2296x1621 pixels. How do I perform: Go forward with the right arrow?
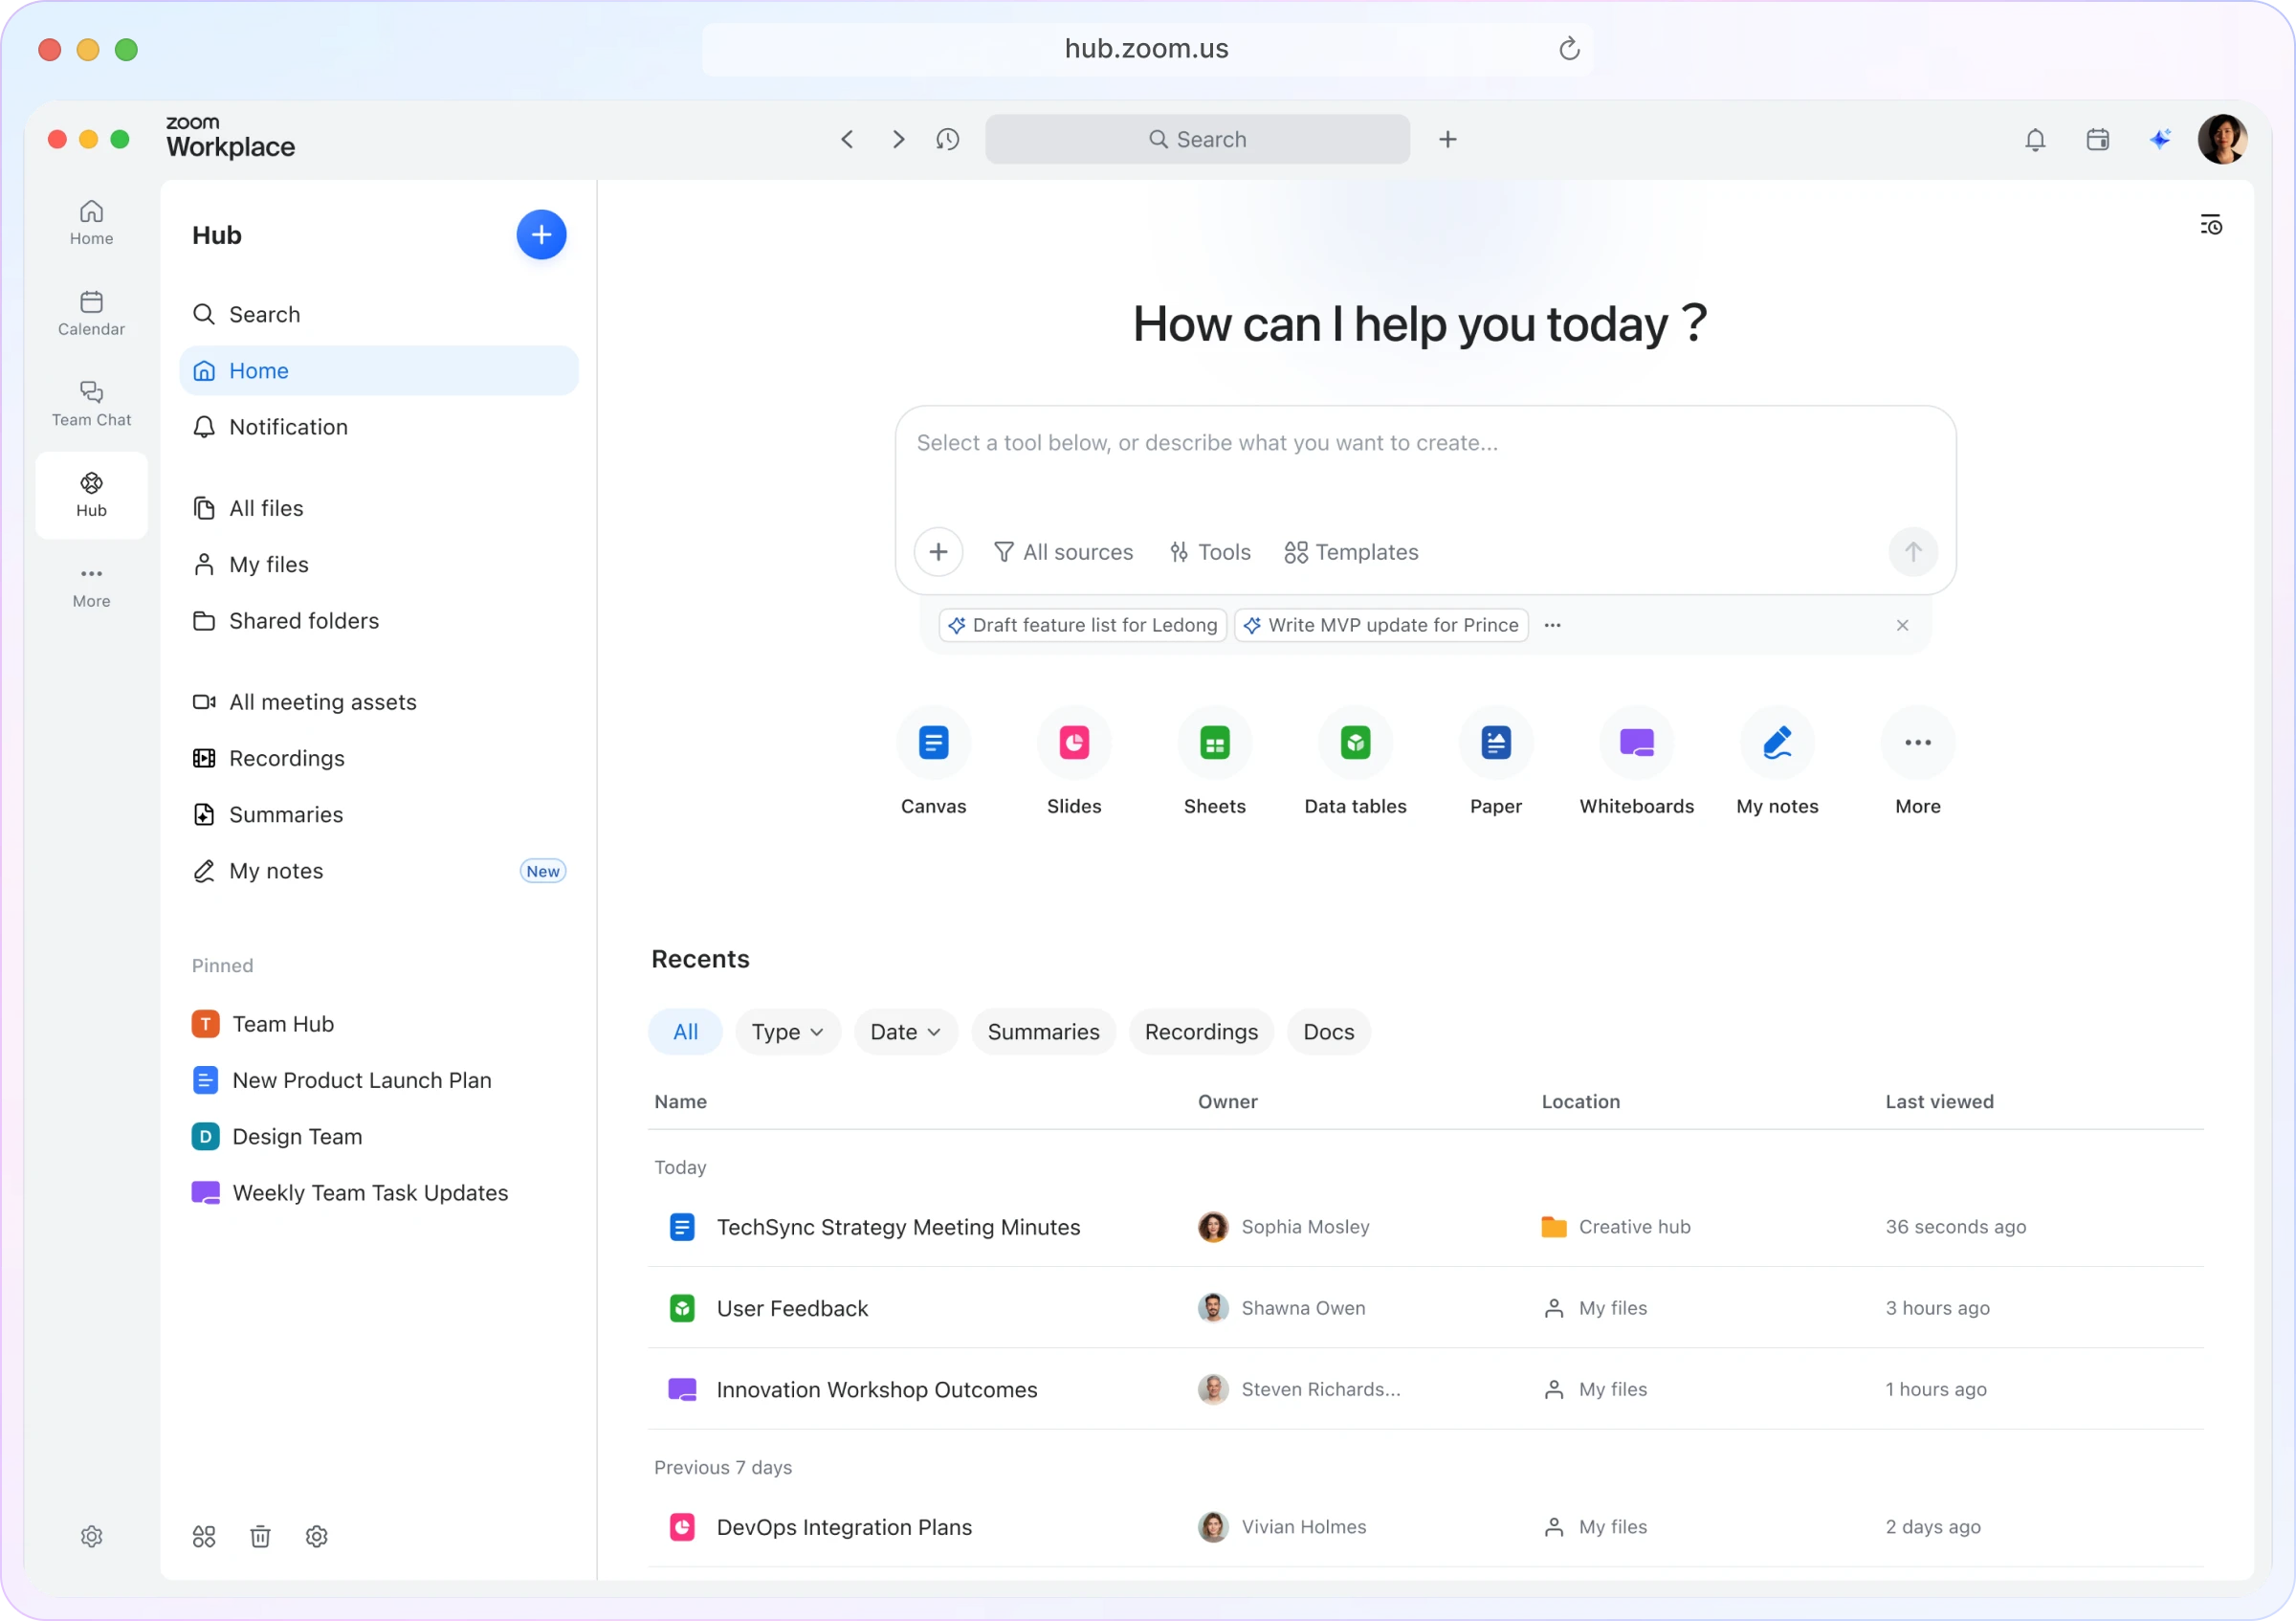coord(897,139)
